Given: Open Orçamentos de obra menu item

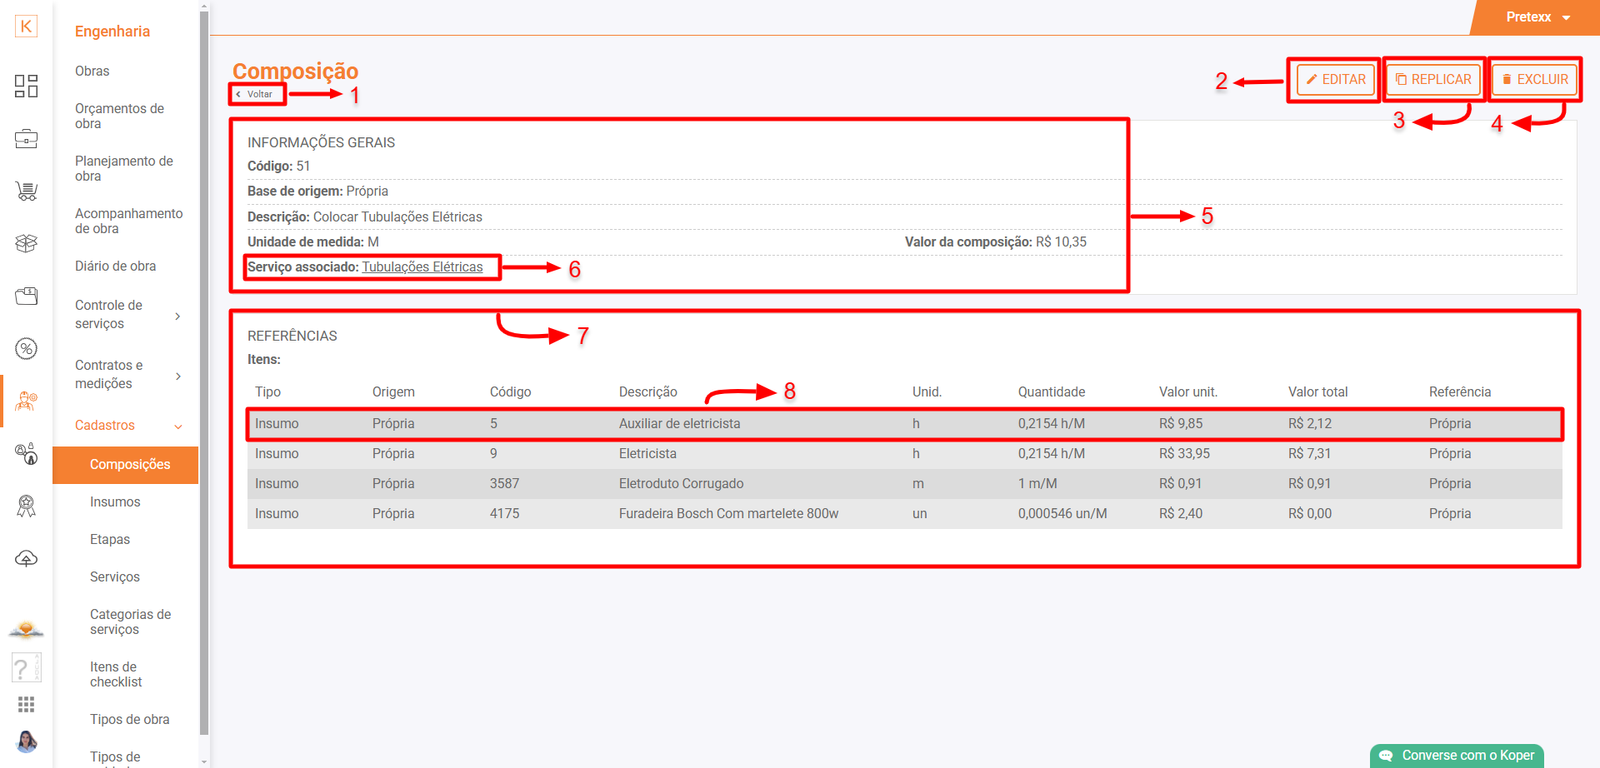Looking at the screenshot, I should [x=119, y=116].
